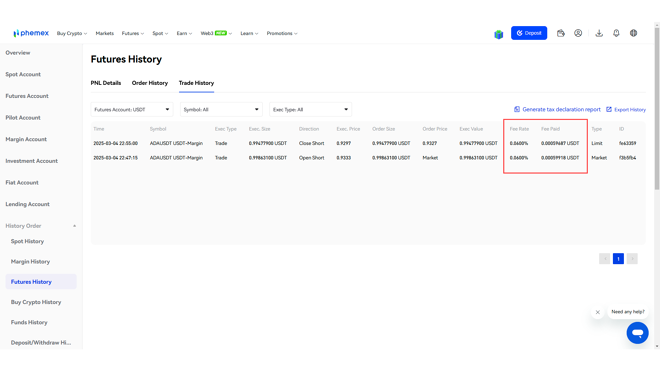
Task: Open the live chat bubble icon
Action: pos(637,333)
